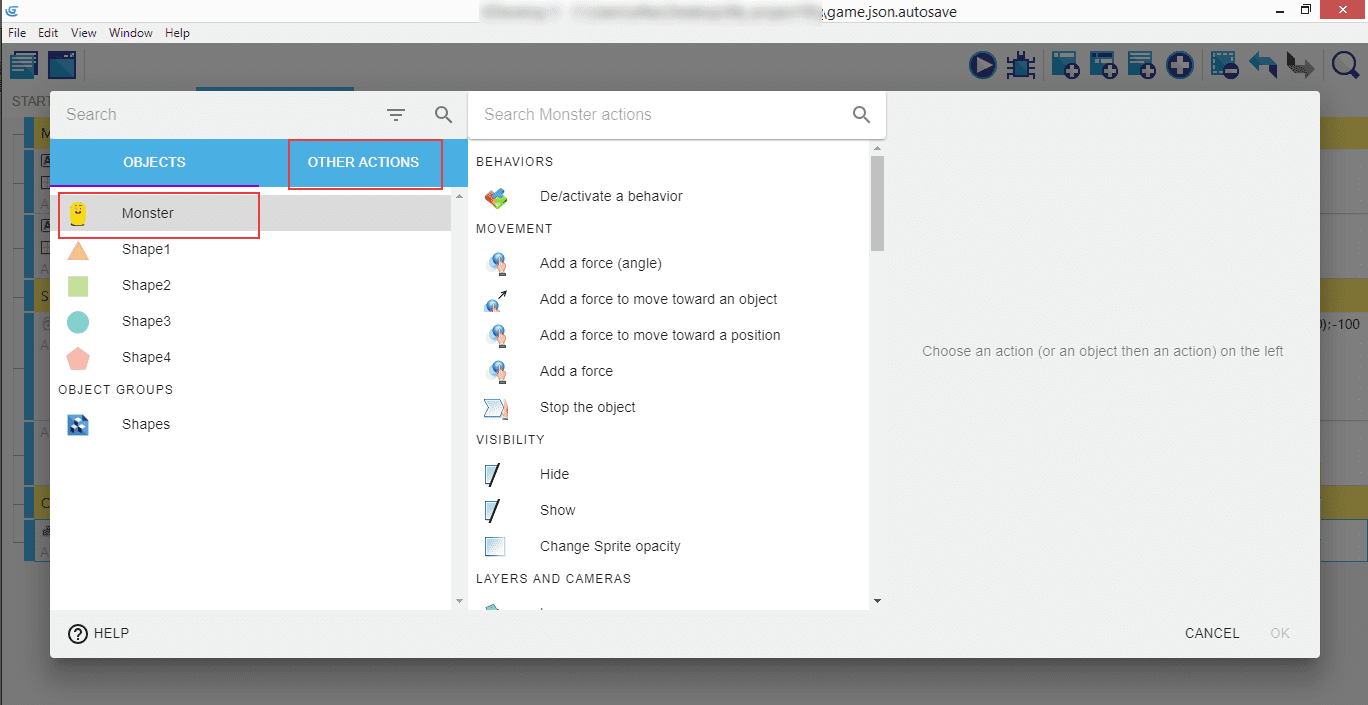Click the Cancel button in the dialog
Image resolution: width=1368 pixels, height=705 pixels.
click(1212, 633)
